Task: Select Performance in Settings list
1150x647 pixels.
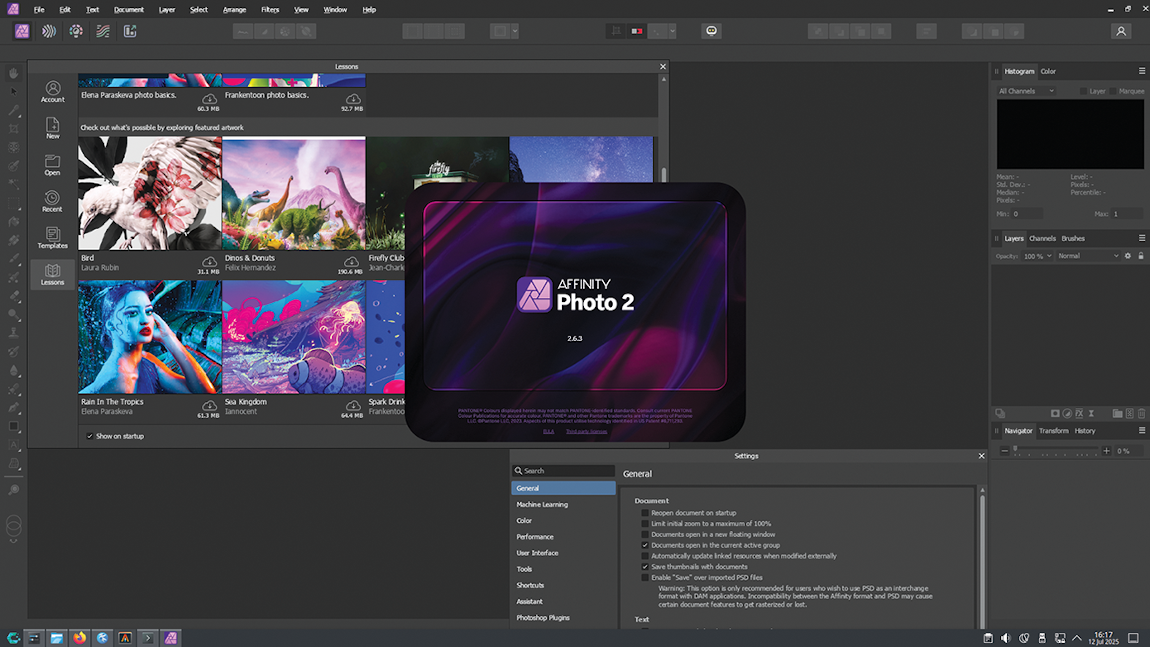Action: (x=535, y=537)
